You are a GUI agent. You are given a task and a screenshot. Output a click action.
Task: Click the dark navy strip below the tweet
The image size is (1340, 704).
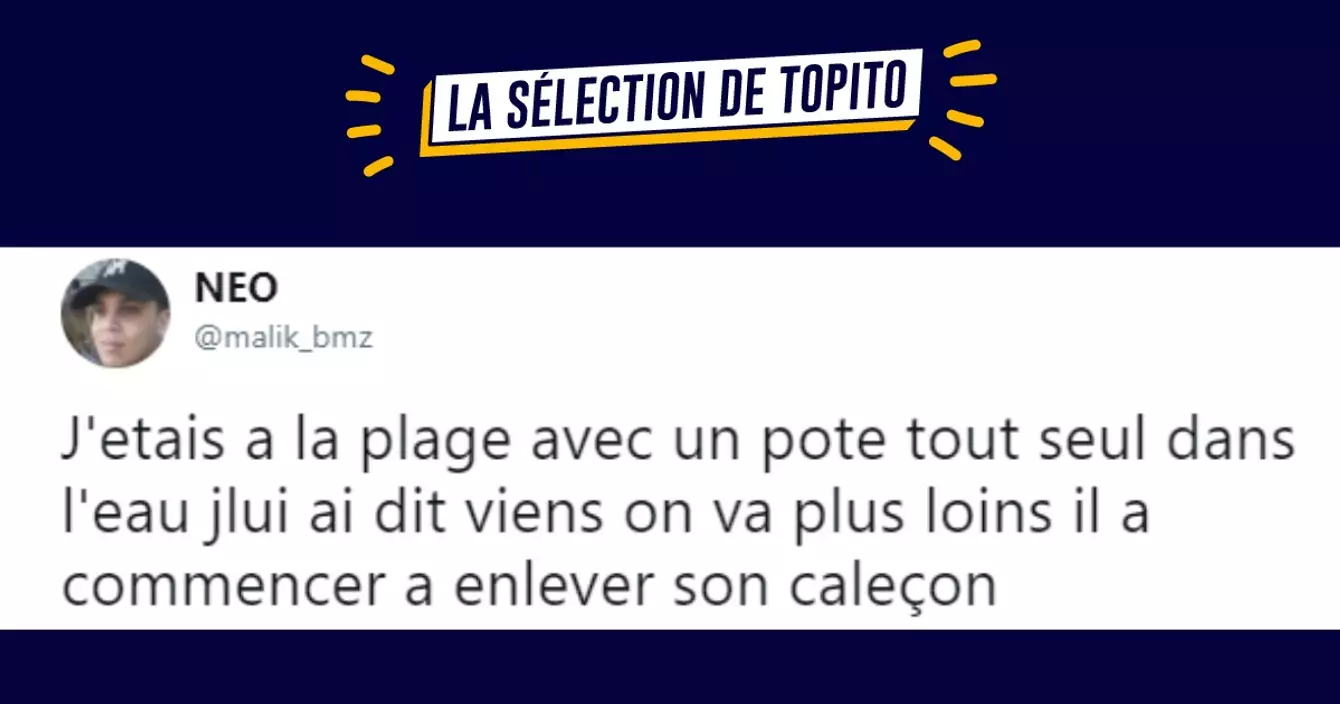pyautogui.click(x=670, y=667)
